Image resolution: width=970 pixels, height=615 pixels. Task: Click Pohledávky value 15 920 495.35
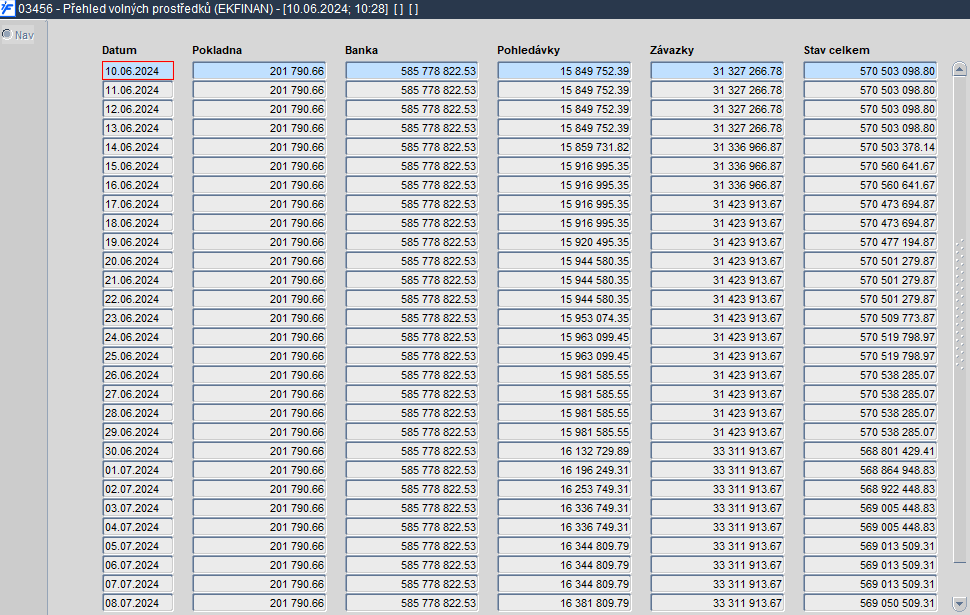pyautogui.click(x=564, y=242)
